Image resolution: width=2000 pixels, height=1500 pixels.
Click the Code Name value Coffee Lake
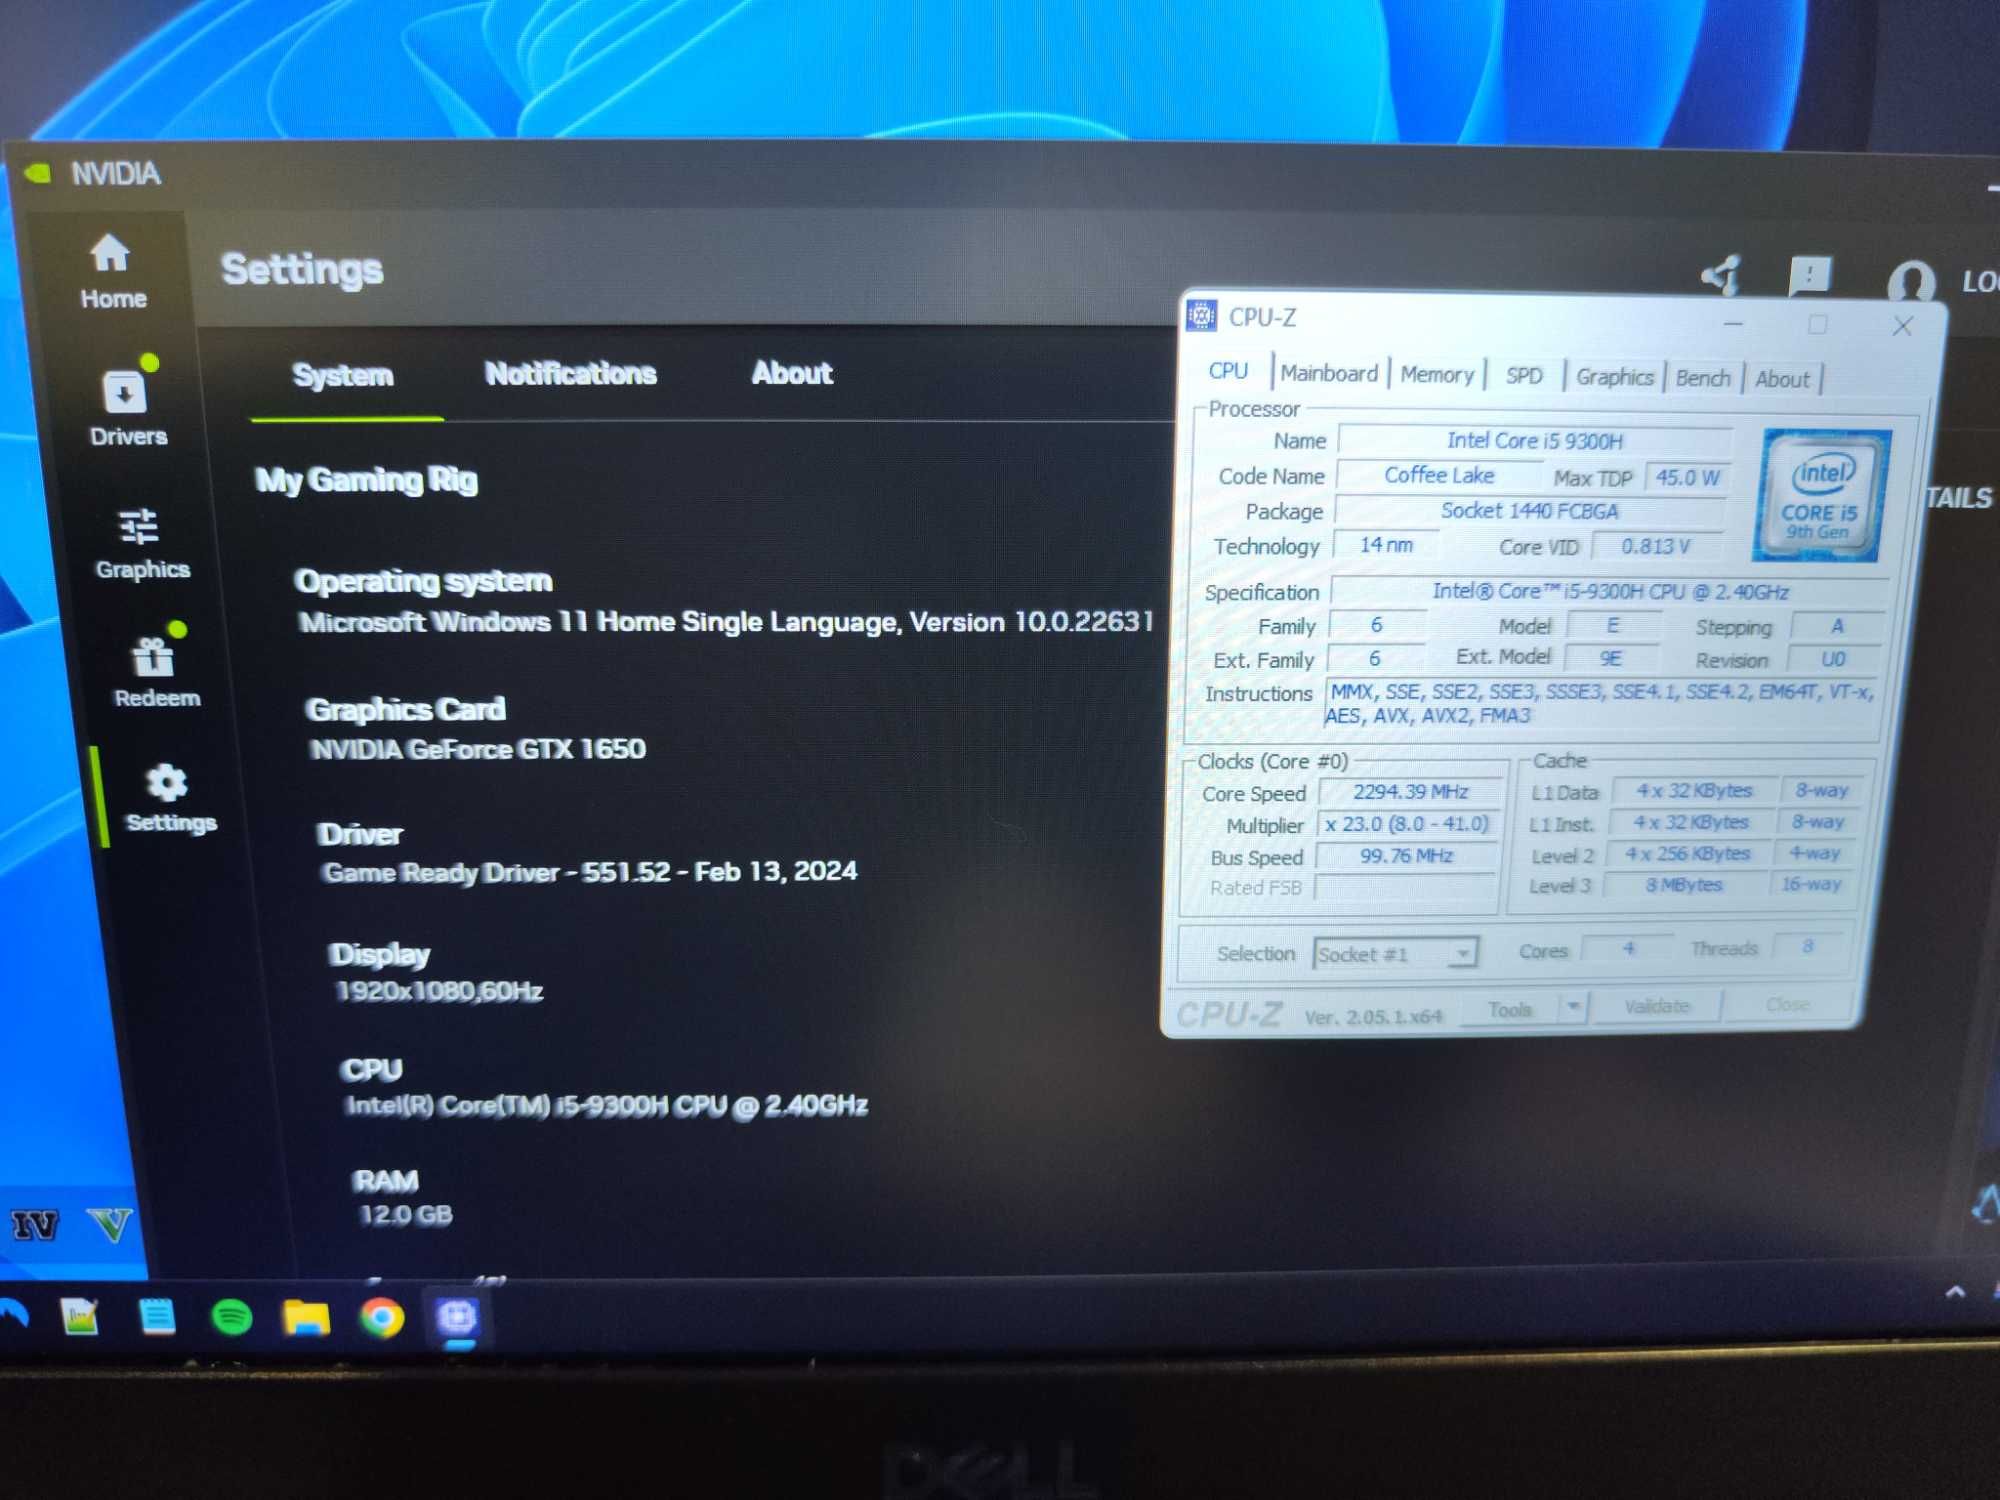[x=1439, y=476]
